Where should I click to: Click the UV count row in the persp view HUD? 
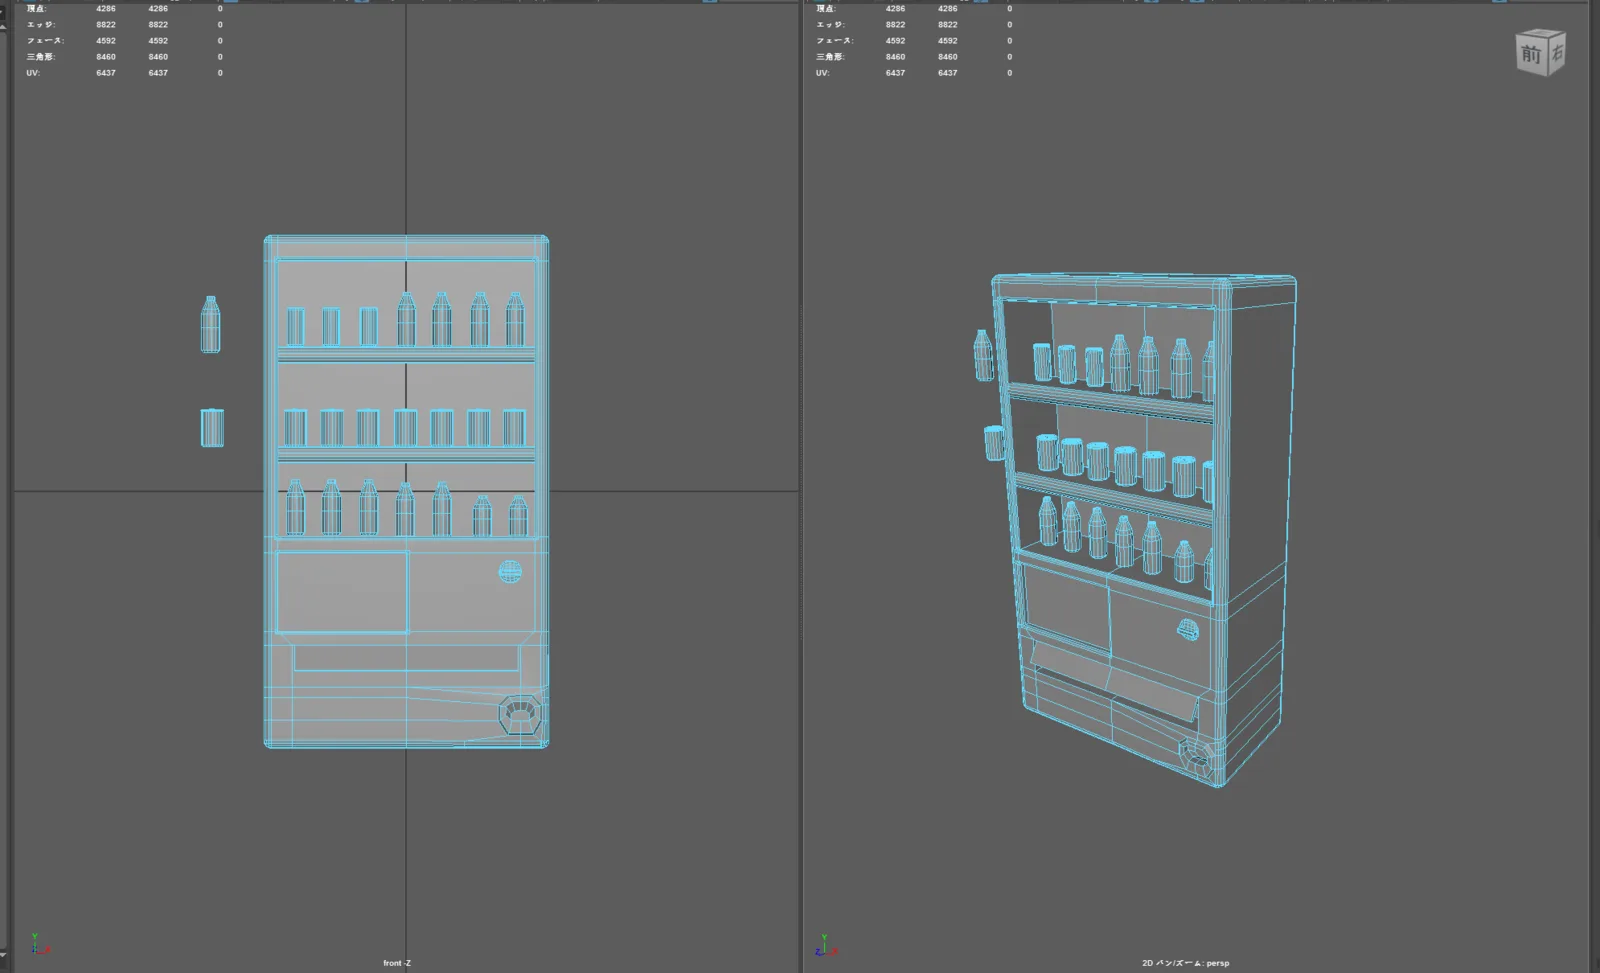click(x=914, y=73)
